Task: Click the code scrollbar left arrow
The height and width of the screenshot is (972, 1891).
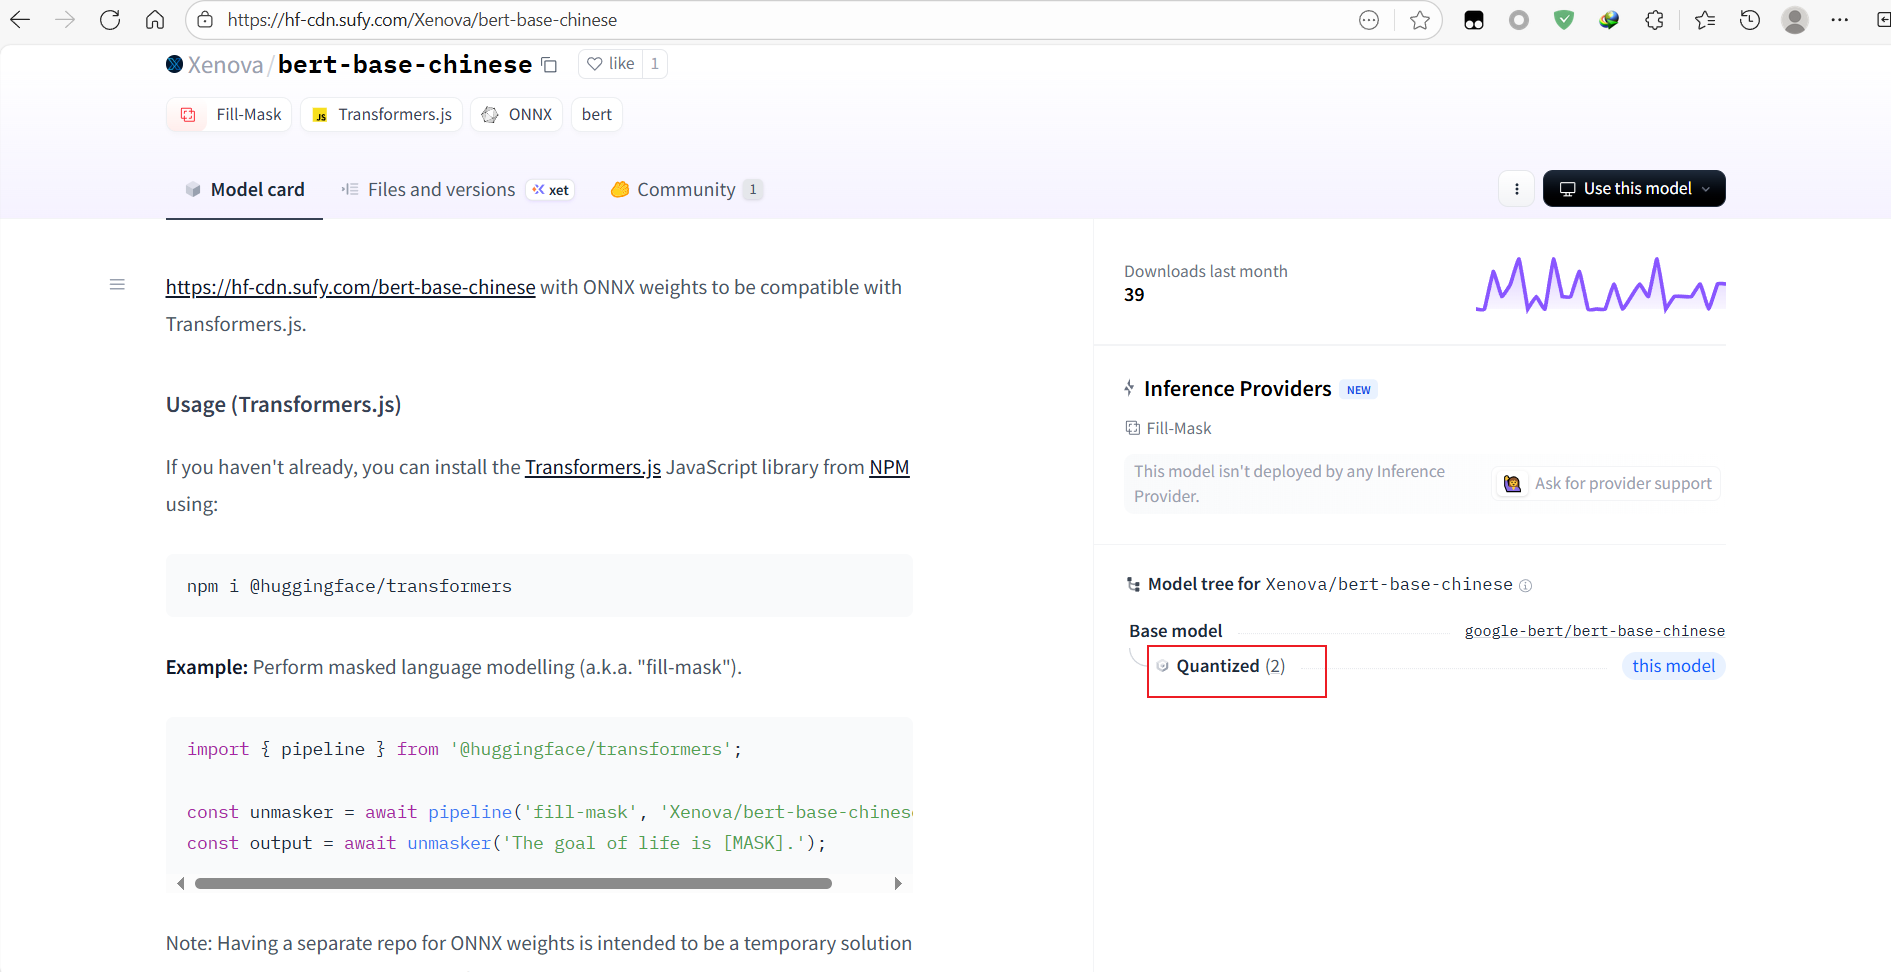Action: point(181,884)
